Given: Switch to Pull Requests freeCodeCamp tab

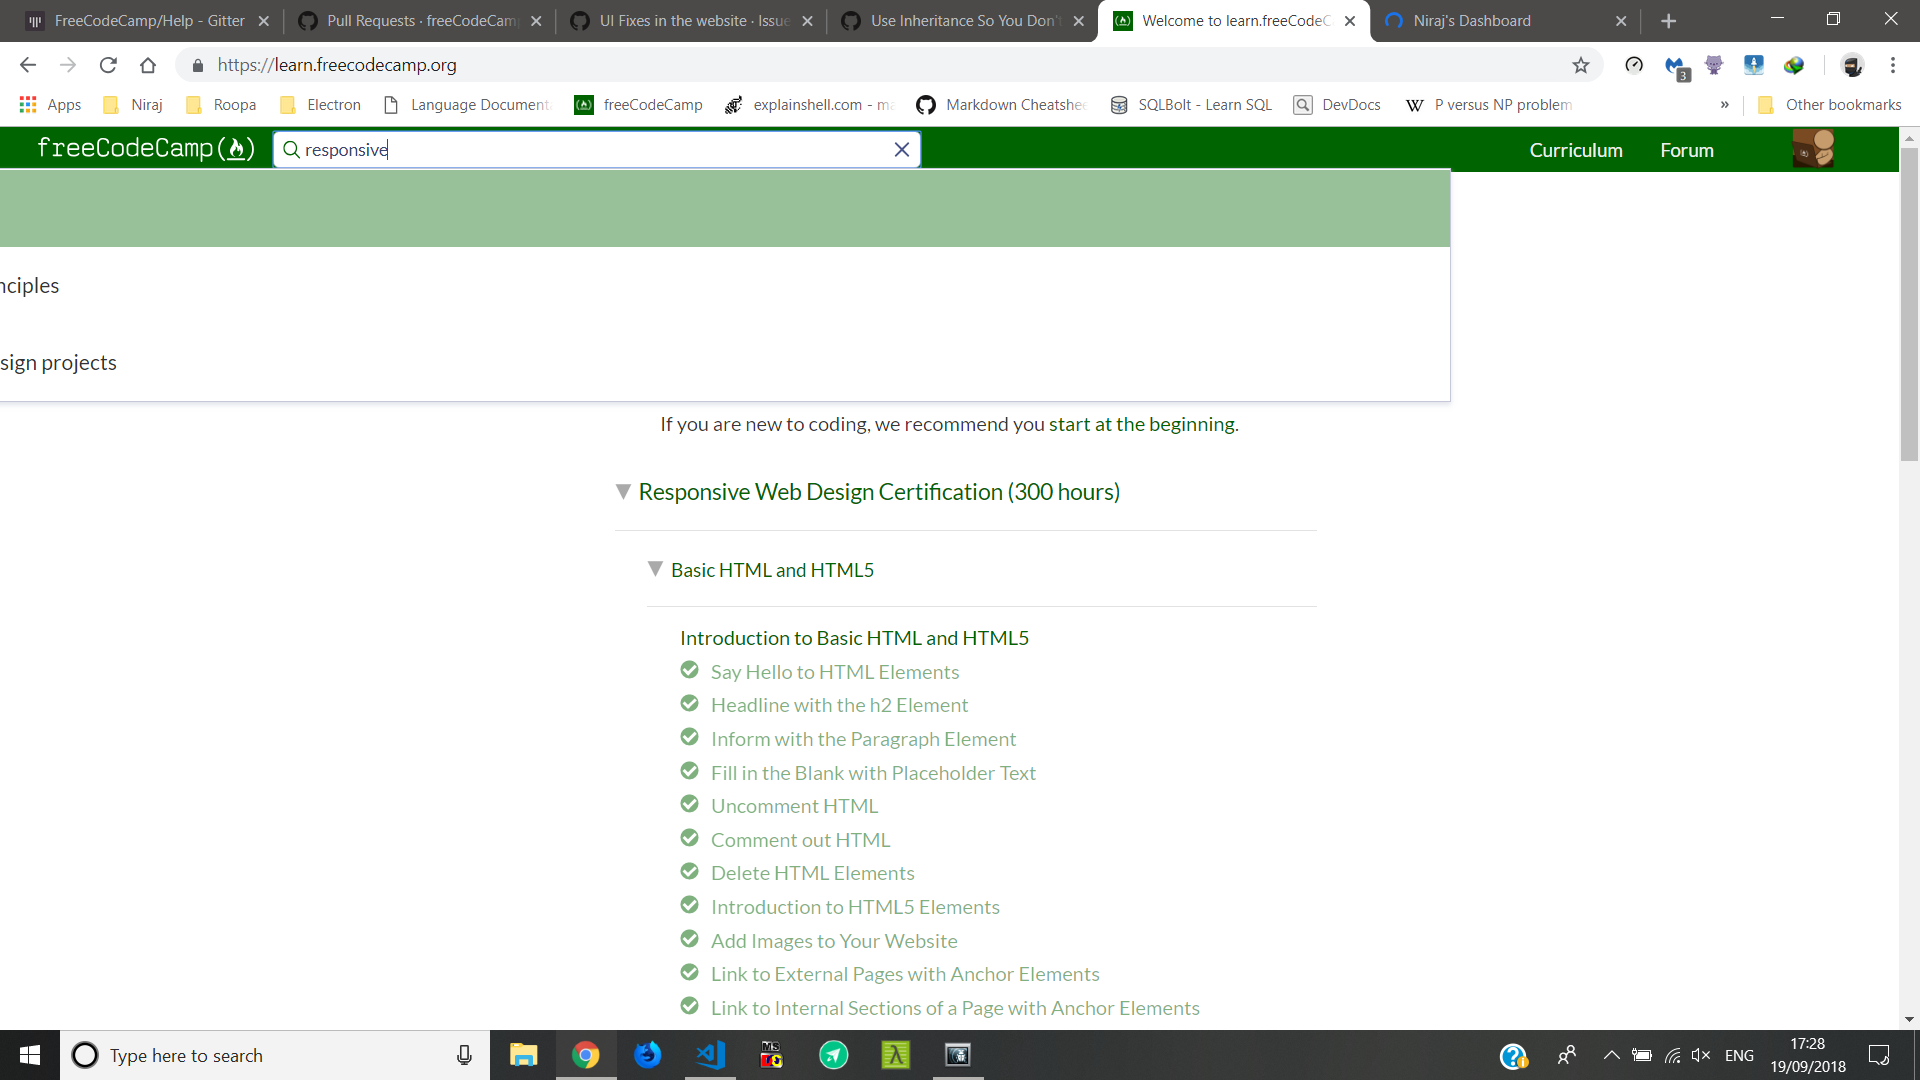Looking at the screenshot, I should tap(420, 20).
